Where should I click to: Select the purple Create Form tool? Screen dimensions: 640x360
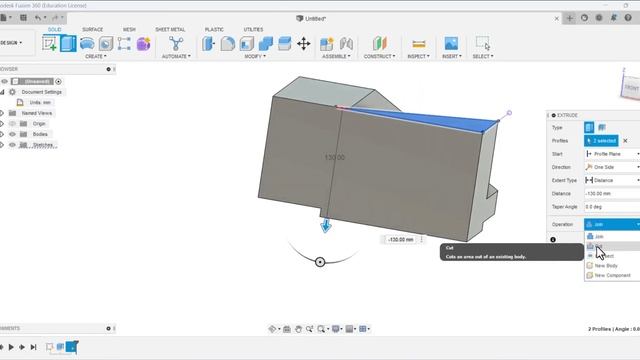(143, 43)
